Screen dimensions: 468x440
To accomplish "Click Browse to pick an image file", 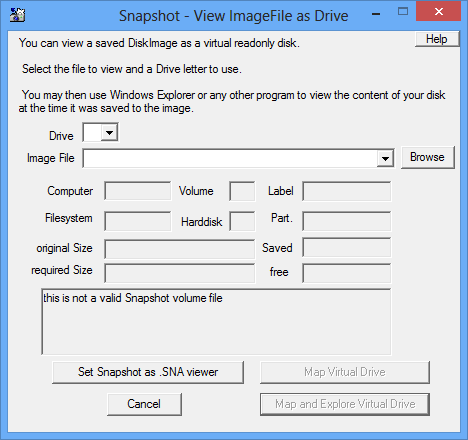I will 427,157.
